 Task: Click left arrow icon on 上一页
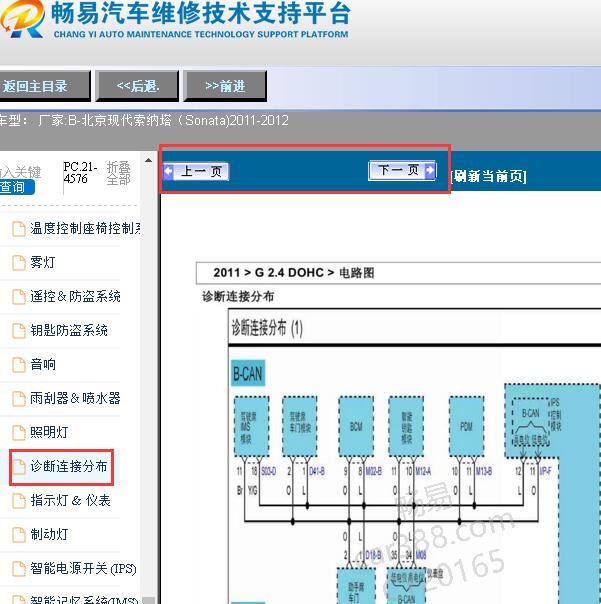click(x=168, y=171)
